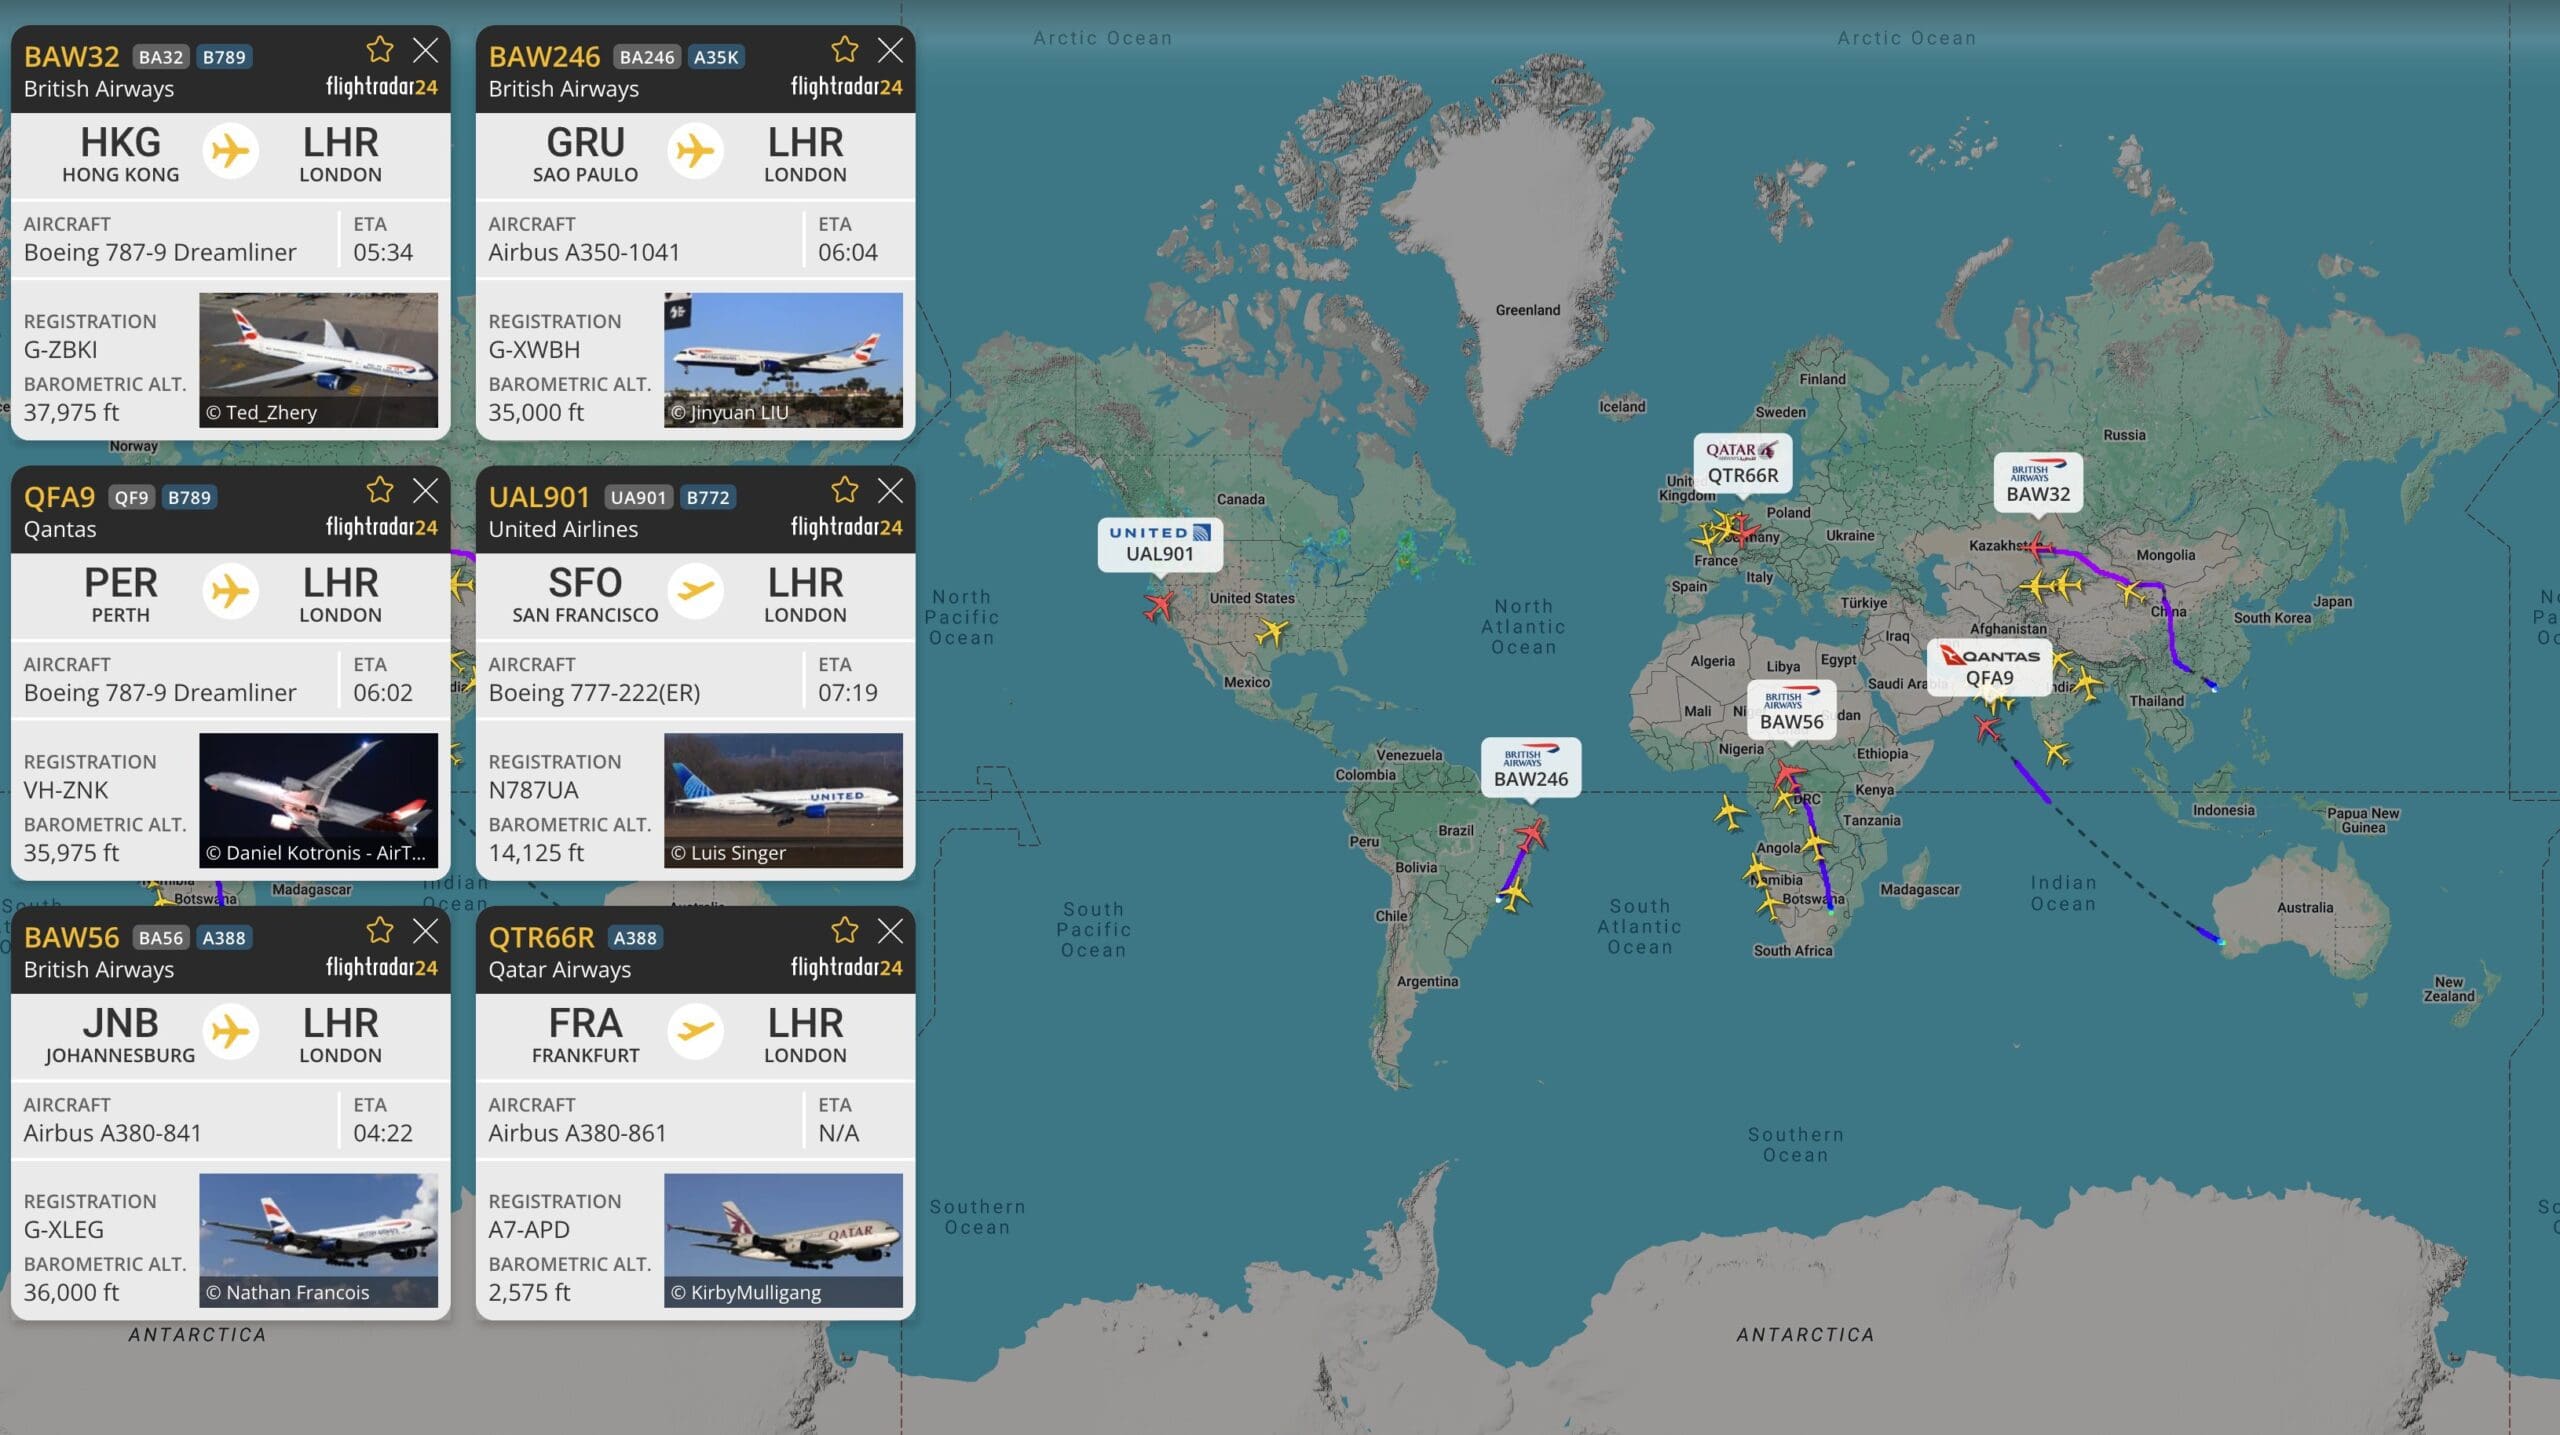Toggle the favorite star on the QTR66R card
This screenshot has width=2560, height=1435.
point(844,929)
